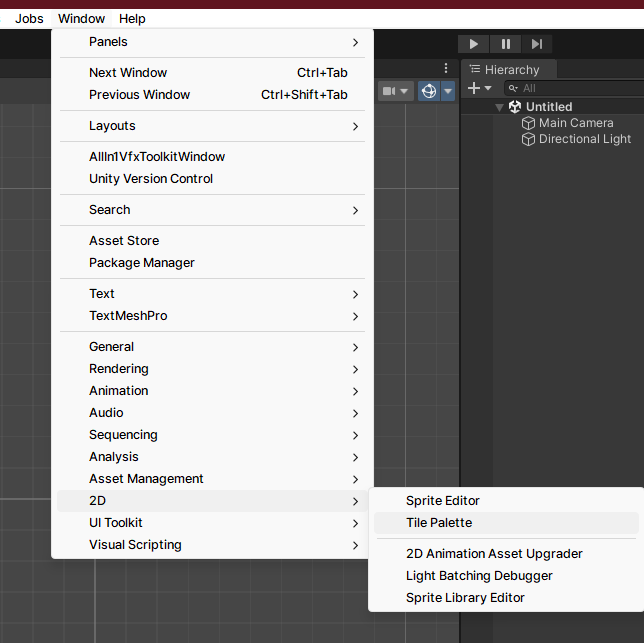Open AllIn1VfxToolkitWindow from the menu
The width and height of the screenshot is (644, 643).
[x=212, y=157]
